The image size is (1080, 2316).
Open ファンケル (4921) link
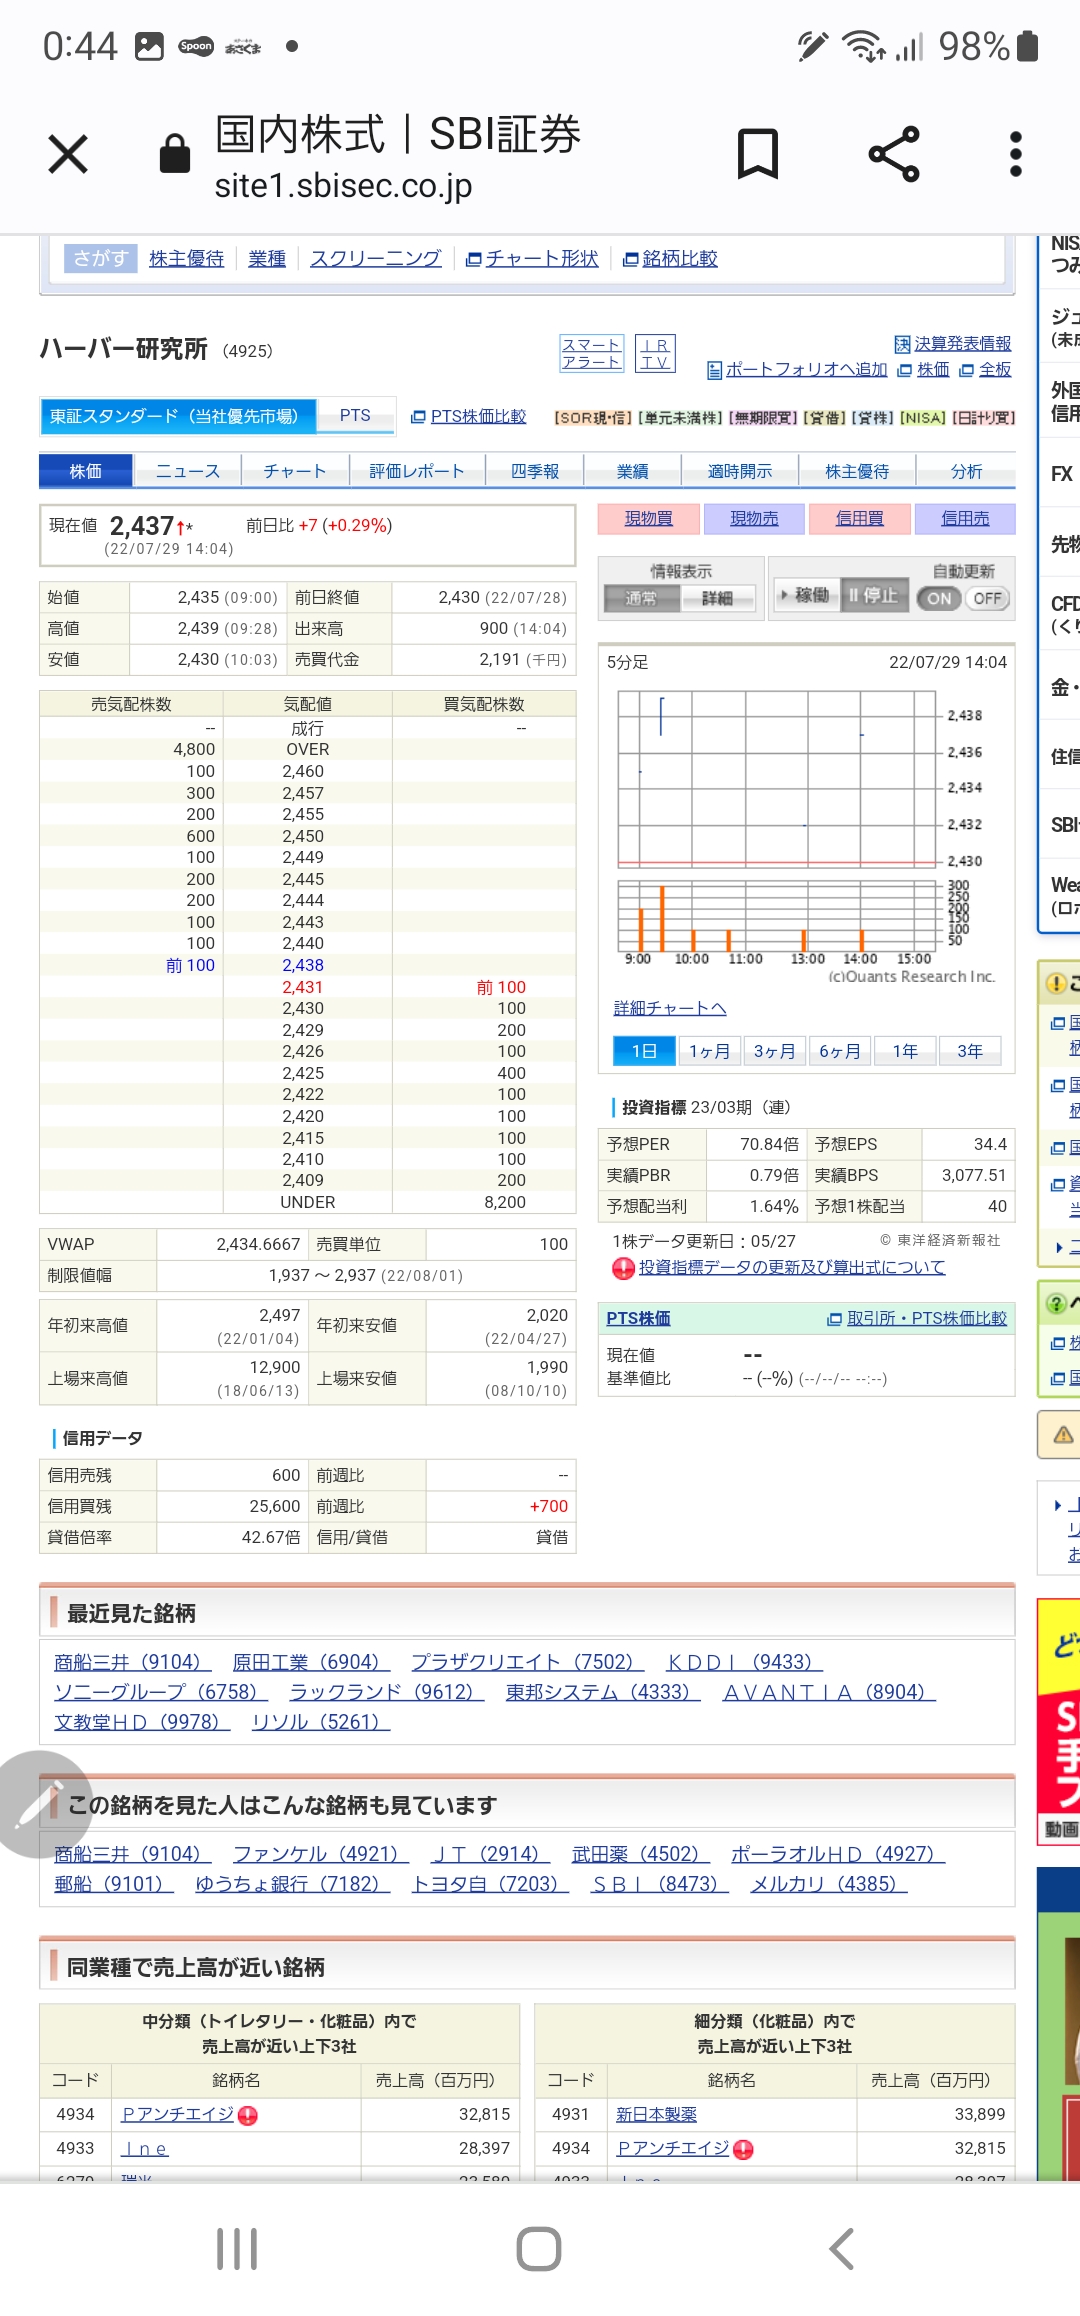(321, 1854)
